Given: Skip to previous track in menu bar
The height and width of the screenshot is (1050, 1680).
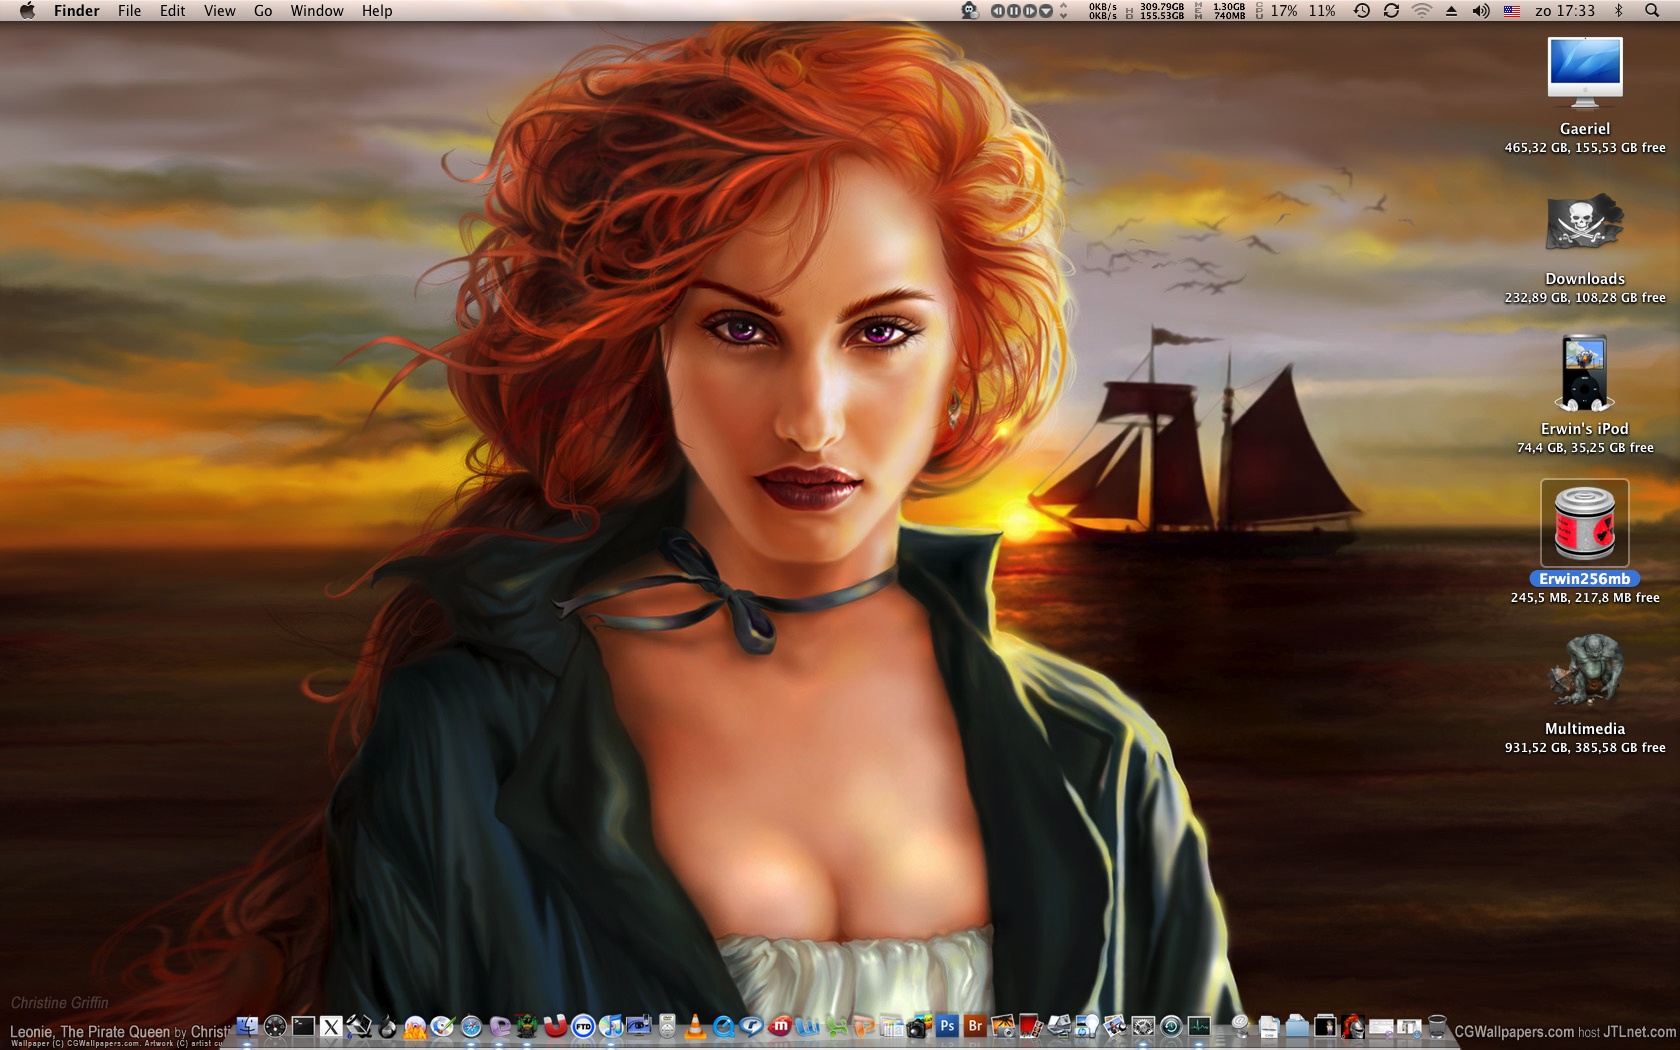Looking at the screenshot, I should tap(998, 11).
